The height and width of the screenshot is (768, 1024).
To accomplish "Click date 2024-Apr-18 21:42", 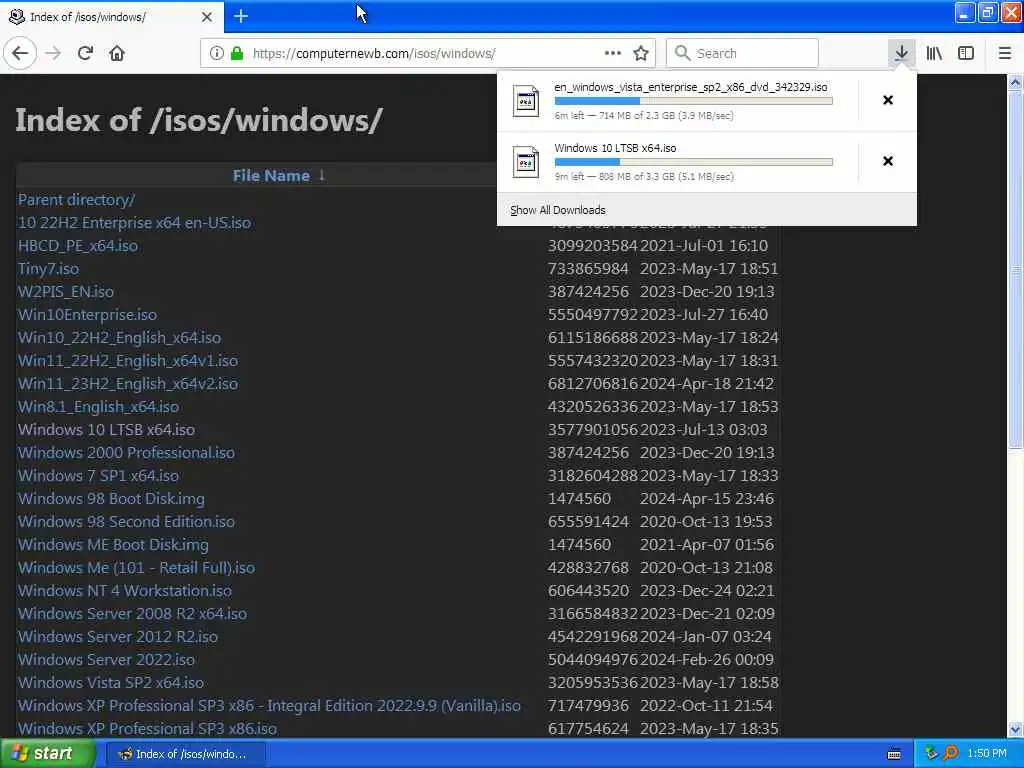I will click(x=707, y=384).
